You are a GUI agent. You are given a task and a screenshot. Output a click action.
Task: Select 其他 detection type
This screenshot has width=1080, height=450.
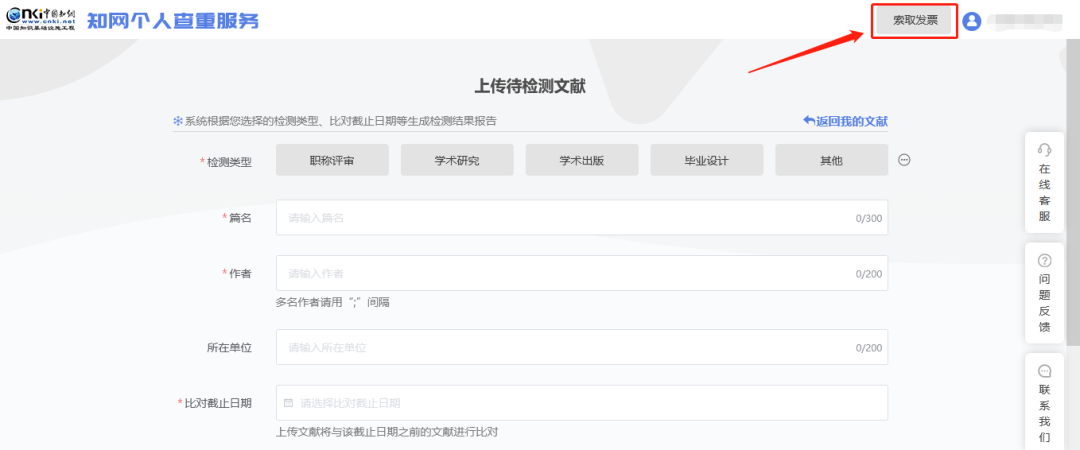831,160
